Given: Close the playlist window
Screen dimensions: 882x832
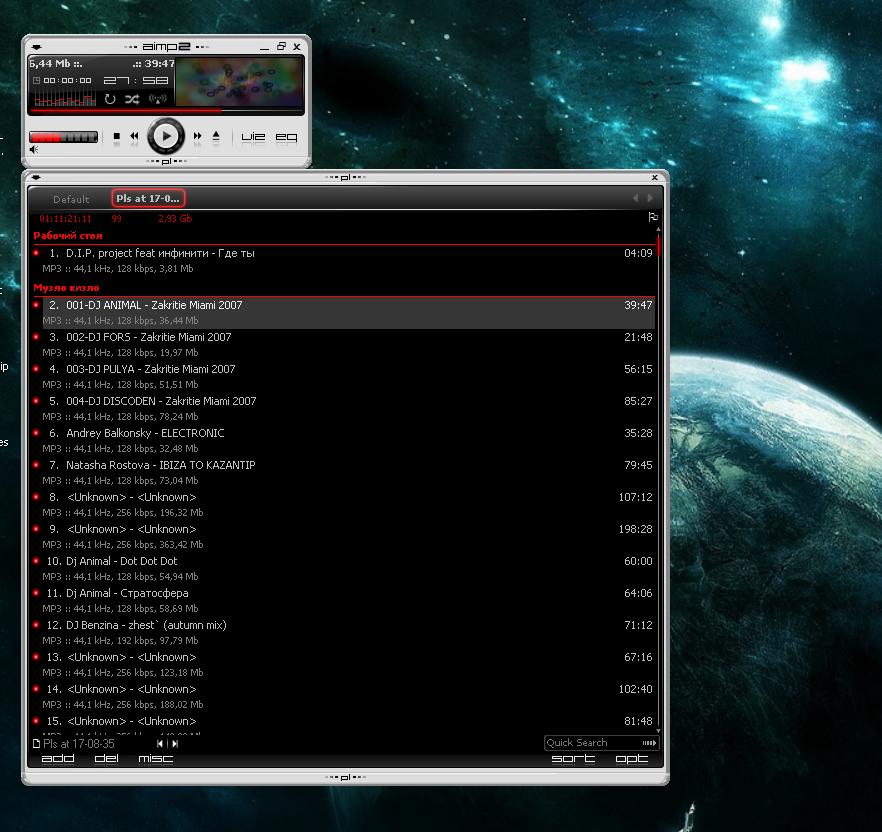Looking at the screenshot, I should pyautogui.click(x=655, y=177).
